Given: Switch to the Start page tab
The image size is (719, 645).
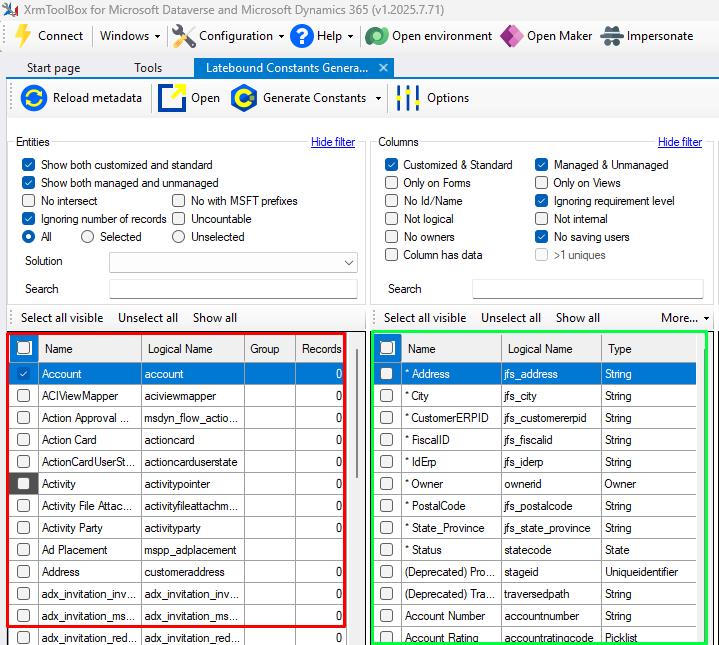Looking at the screenshot, I should coord(53,68).
